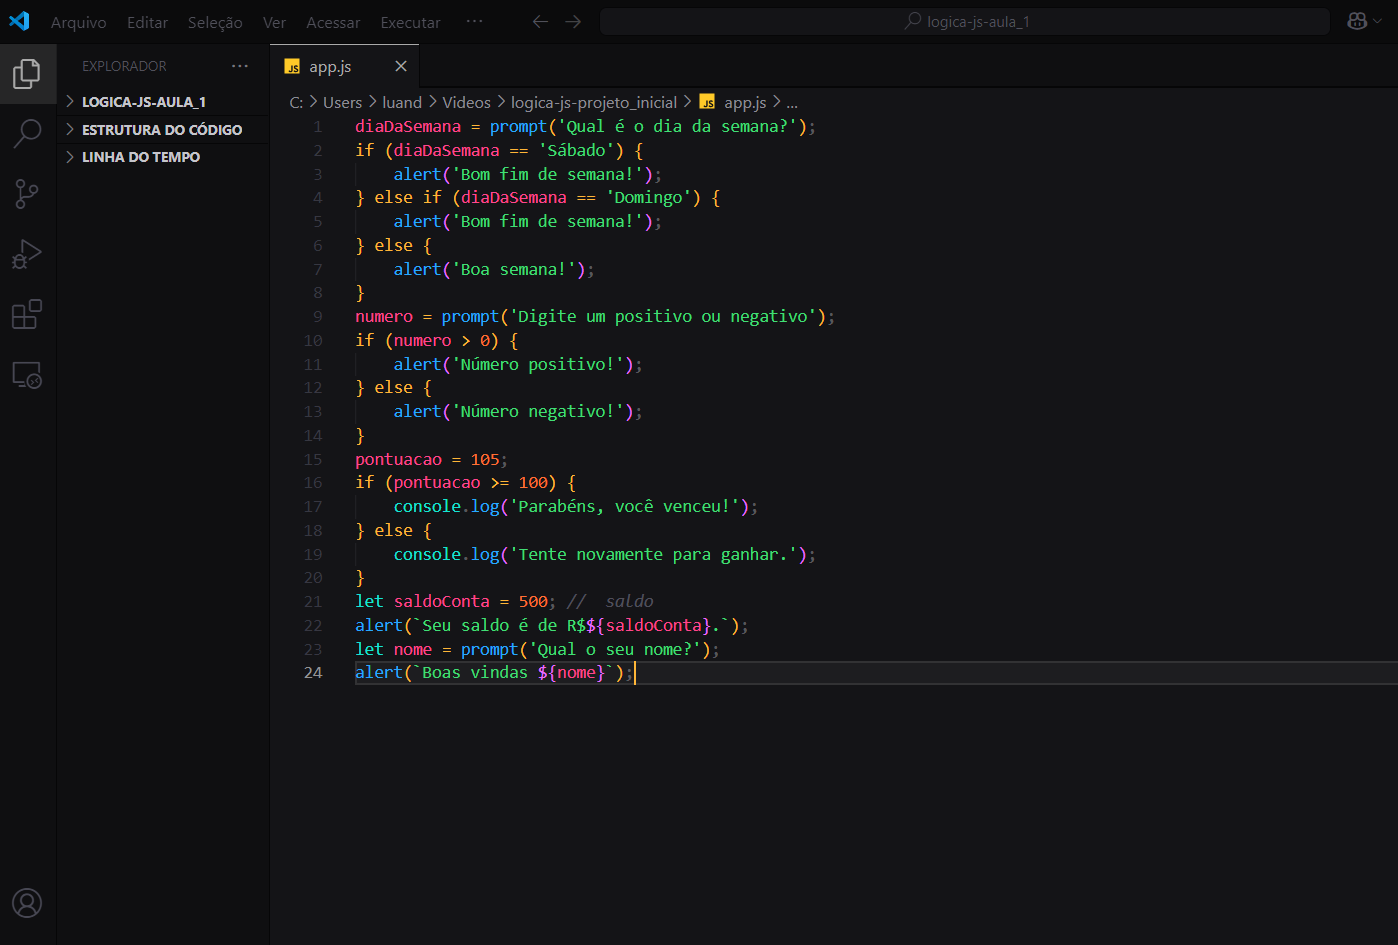This screenshot has height=945, width=1398.
Task: Click saldoConta declaration on line 21
Action: point(442,601)
